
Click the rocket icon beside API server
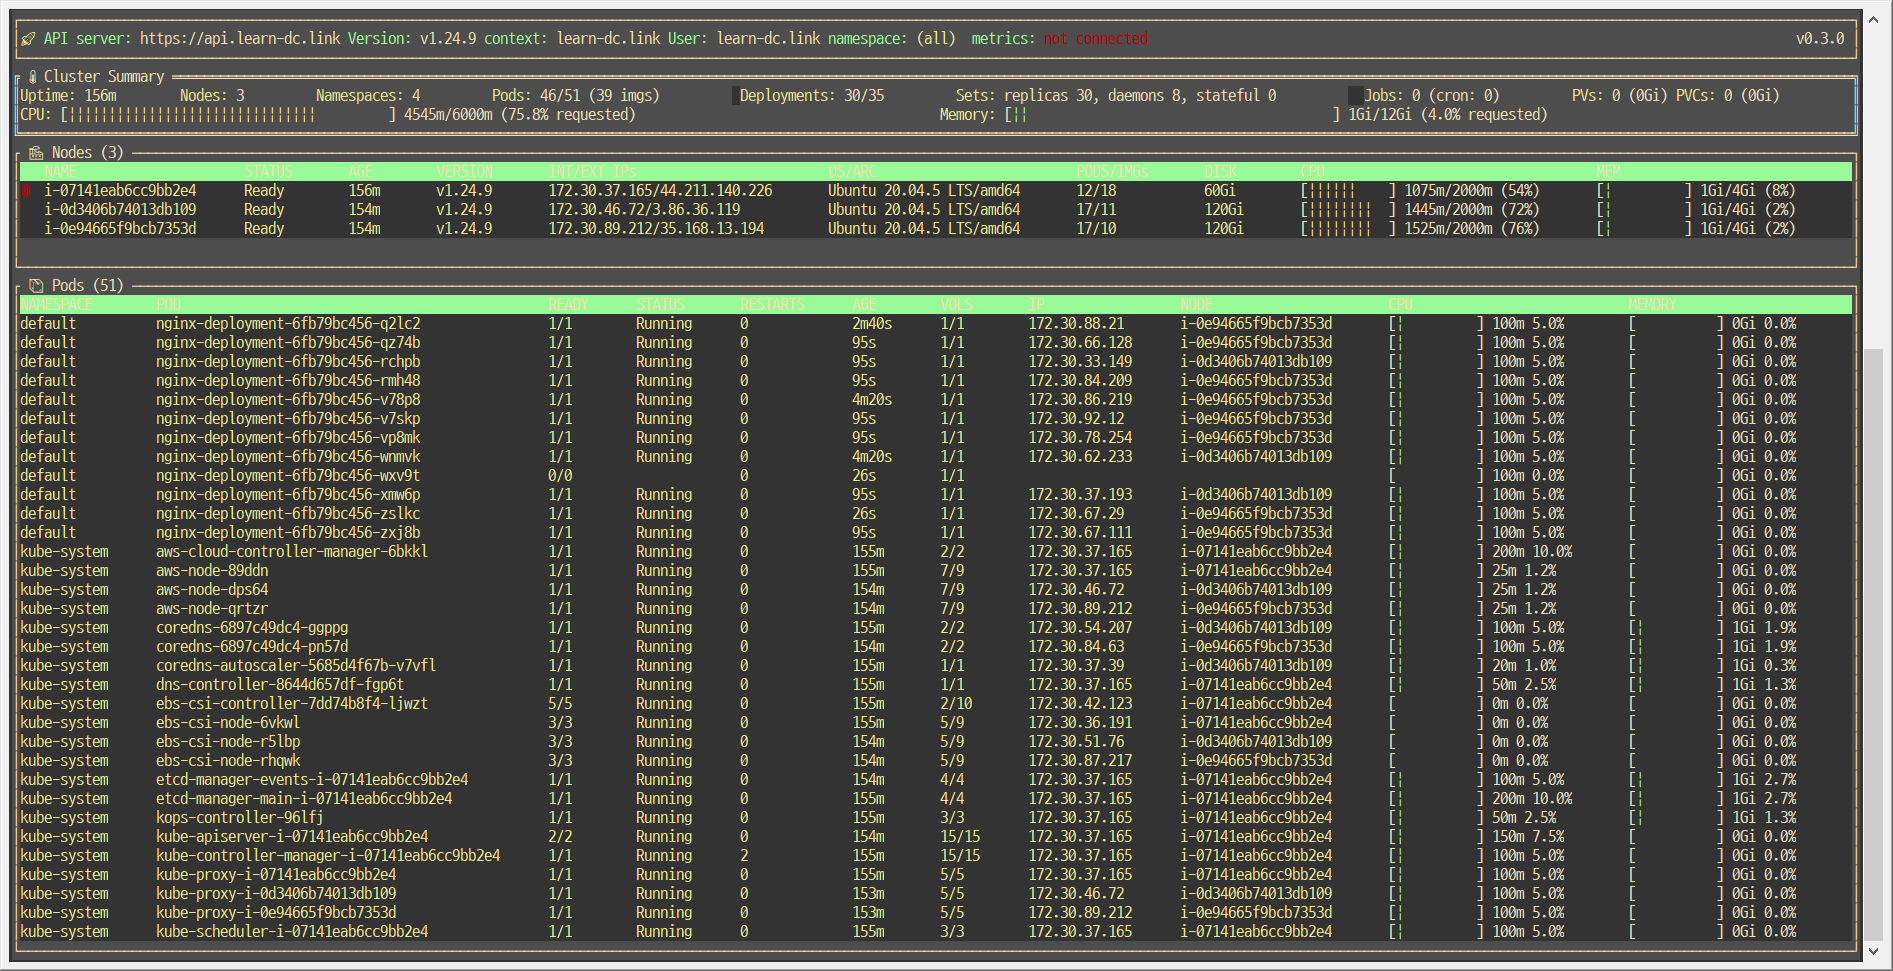coord(27,38)
